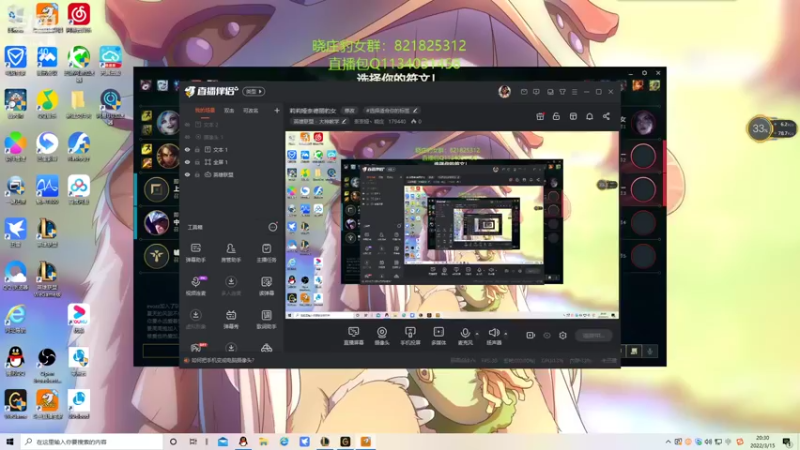Click the notification bell icon
800x450 pixels.
click(x=589, y=116)
